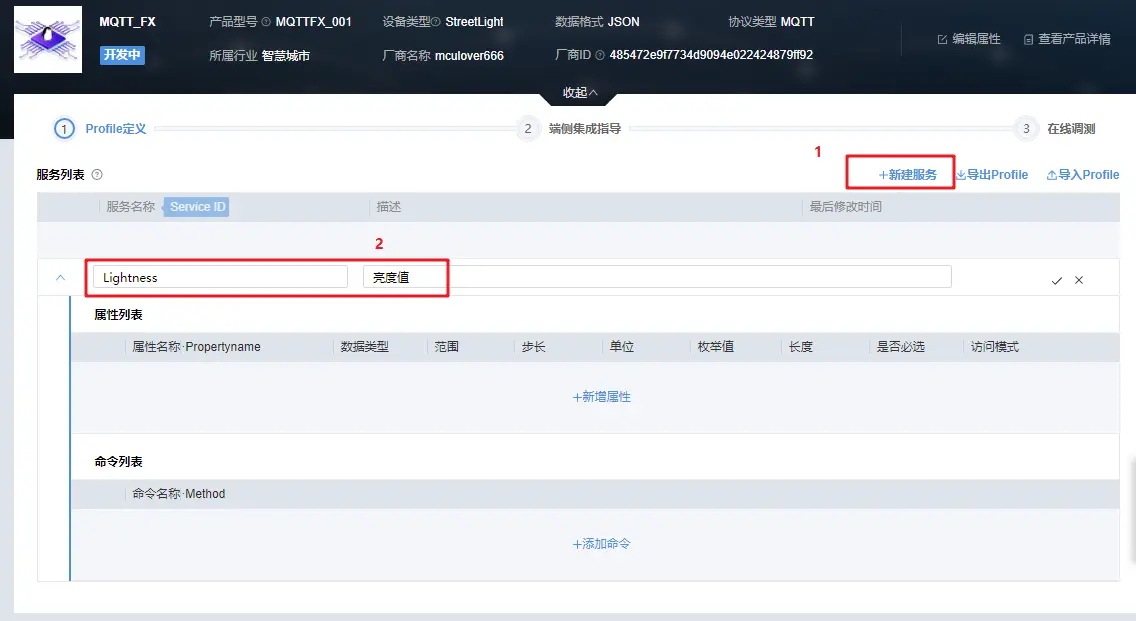Click the help icon beside 服务列表
This screenshot has width=1136, height=621.
pyautogui.click(x=97, y=175)
